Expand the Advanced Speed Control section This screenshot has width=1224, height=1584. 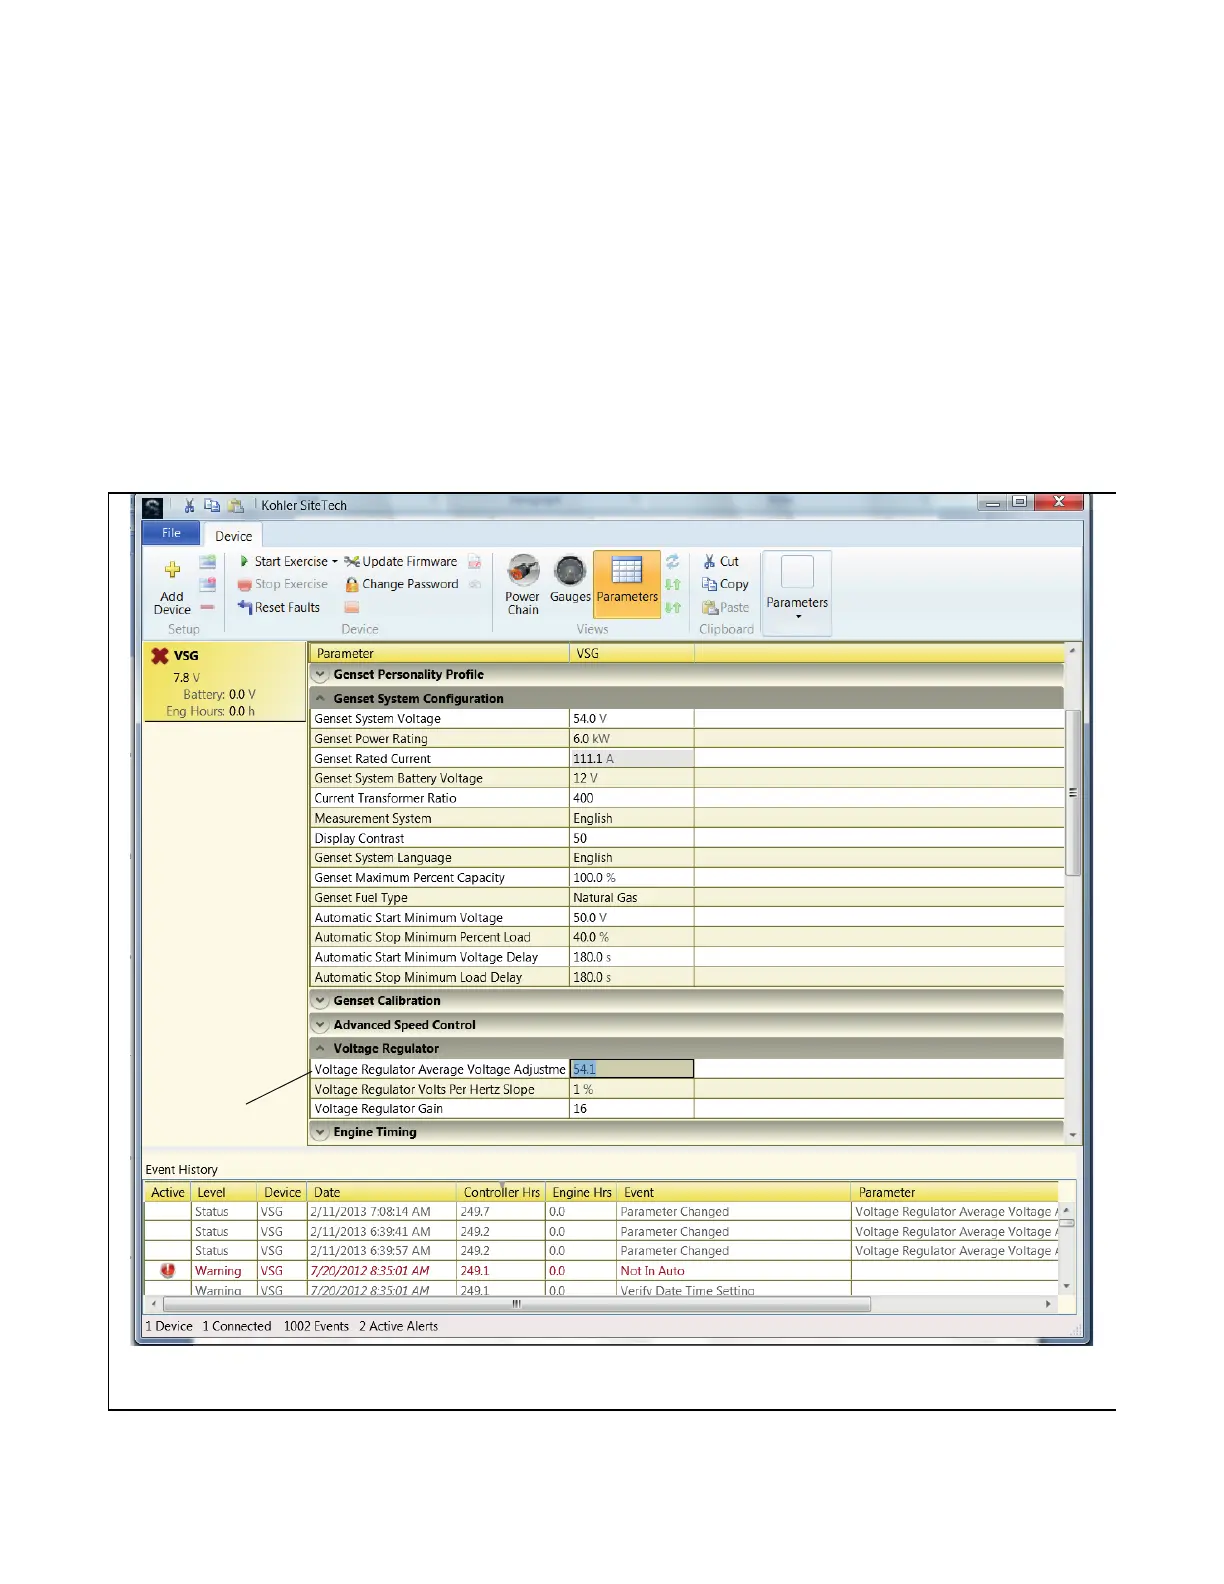(320, 1025)
